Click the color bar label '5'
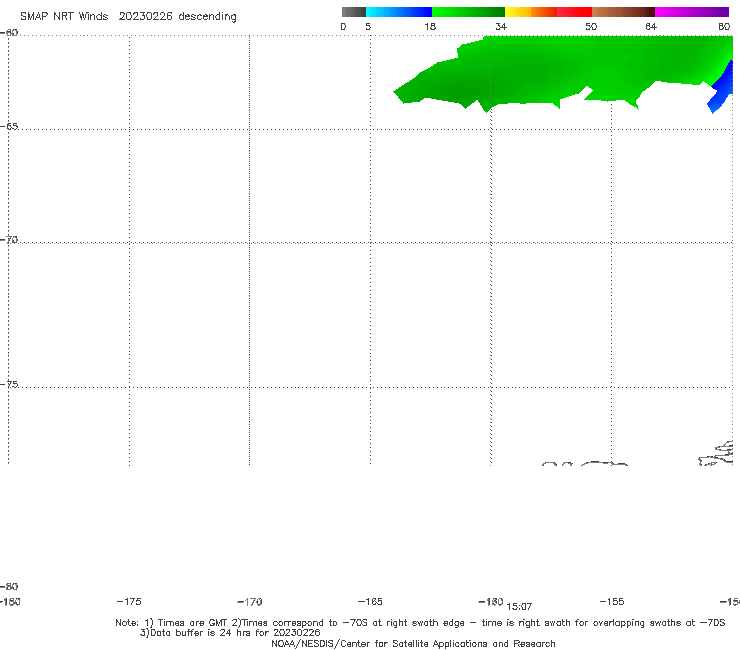 368,26
